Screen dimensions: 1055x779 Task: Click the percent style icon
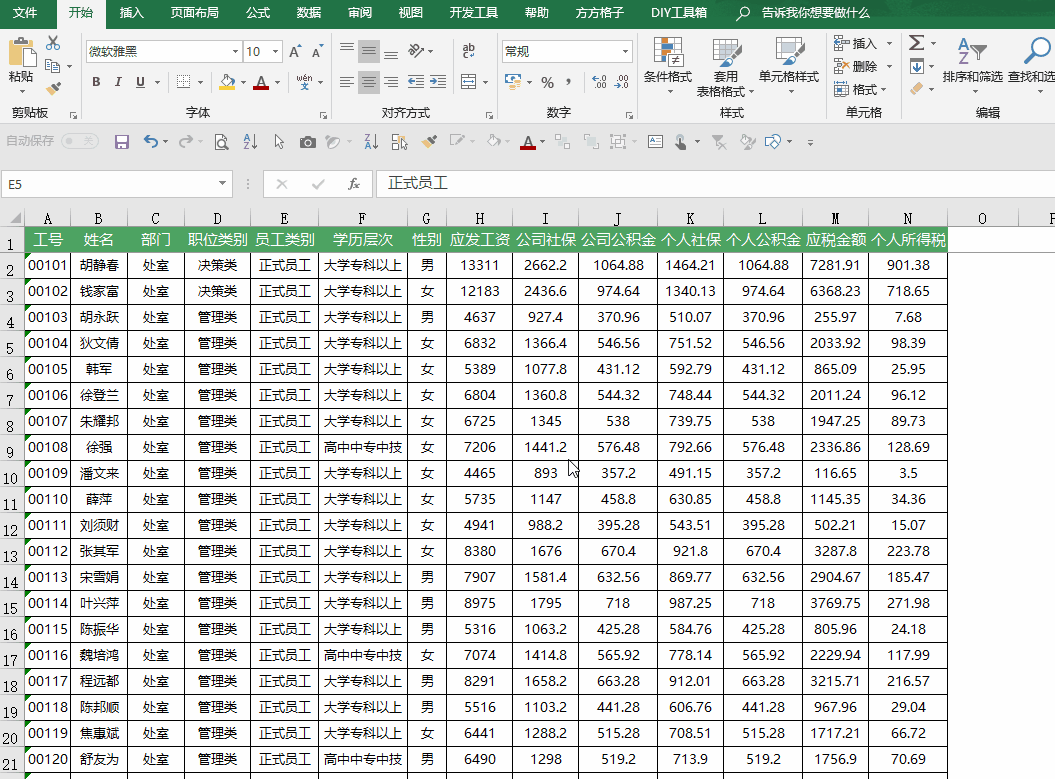pos(547,82)
